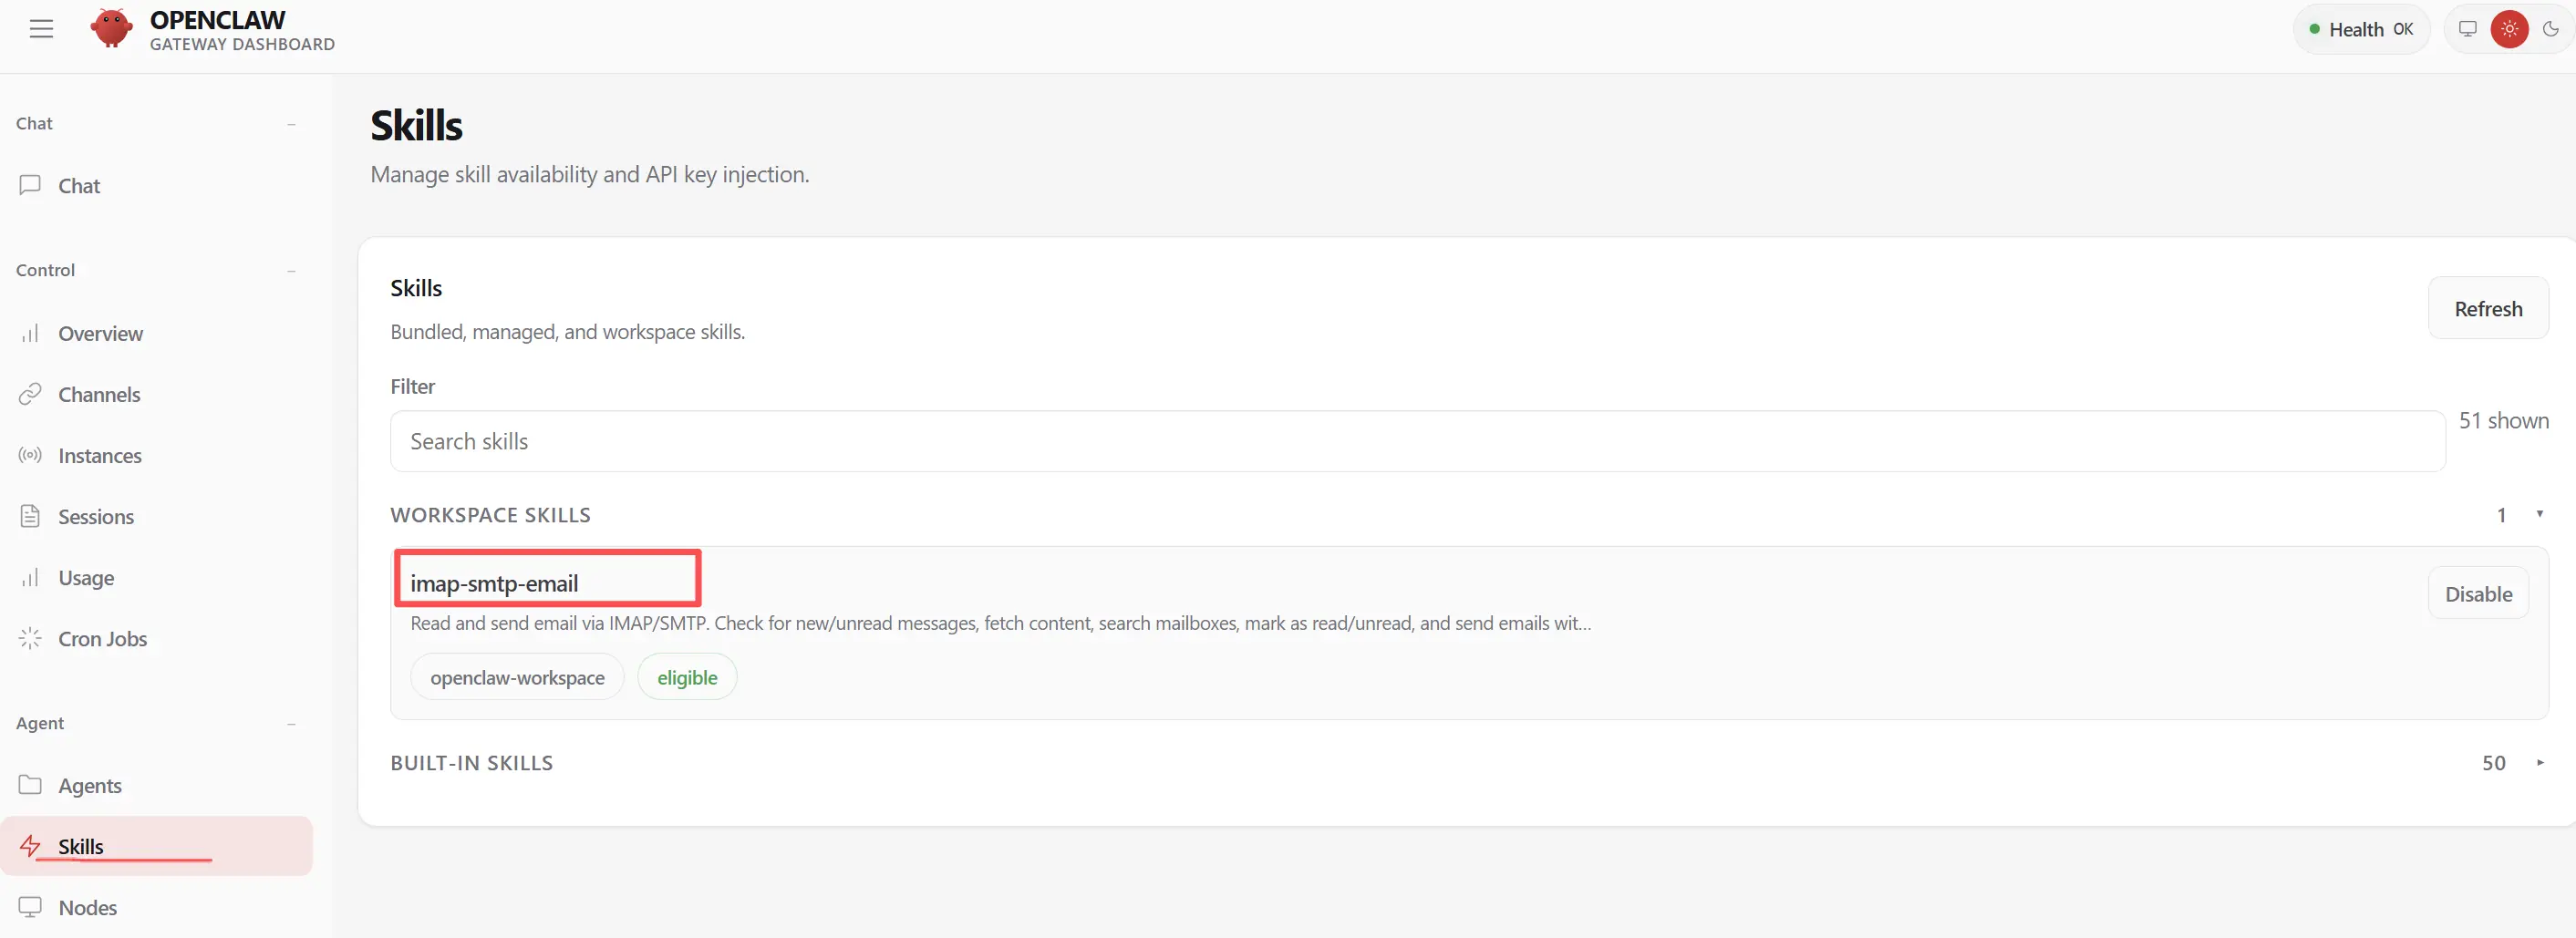The width and height of the screenshot is (2576, 938).
Task: Expand the Built-in Skills section
Action: [x=2539, y=763]
